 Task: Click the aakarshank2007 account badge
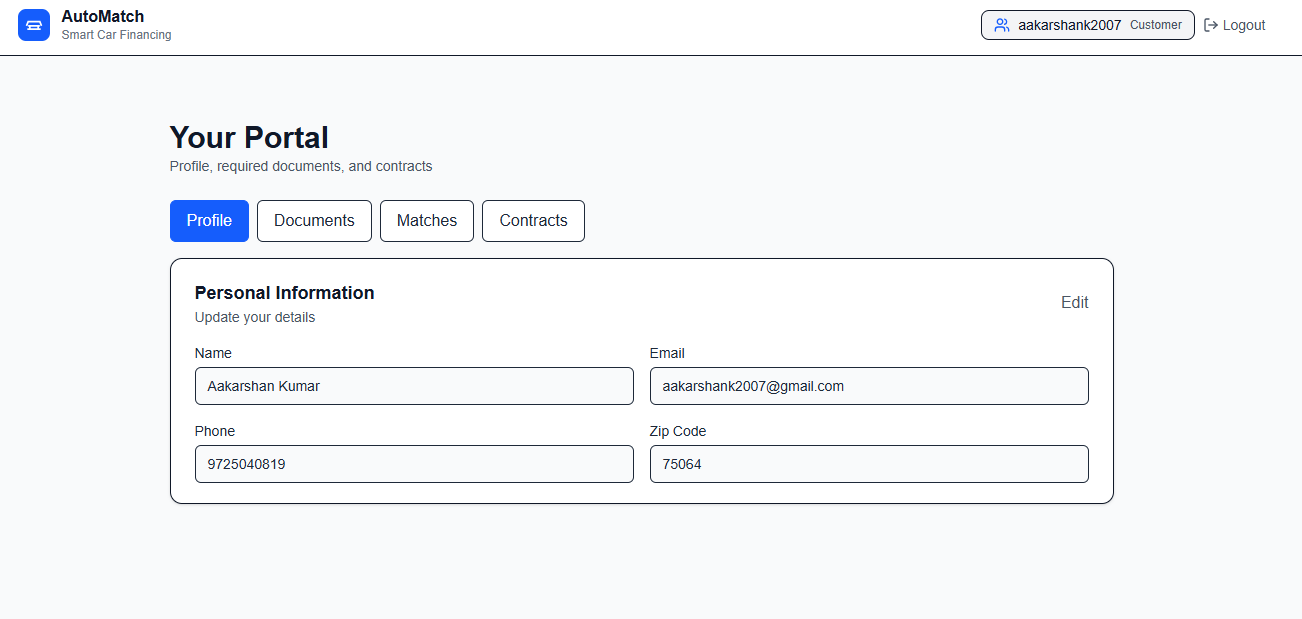pyautogui.click(x=1088, y=25)
